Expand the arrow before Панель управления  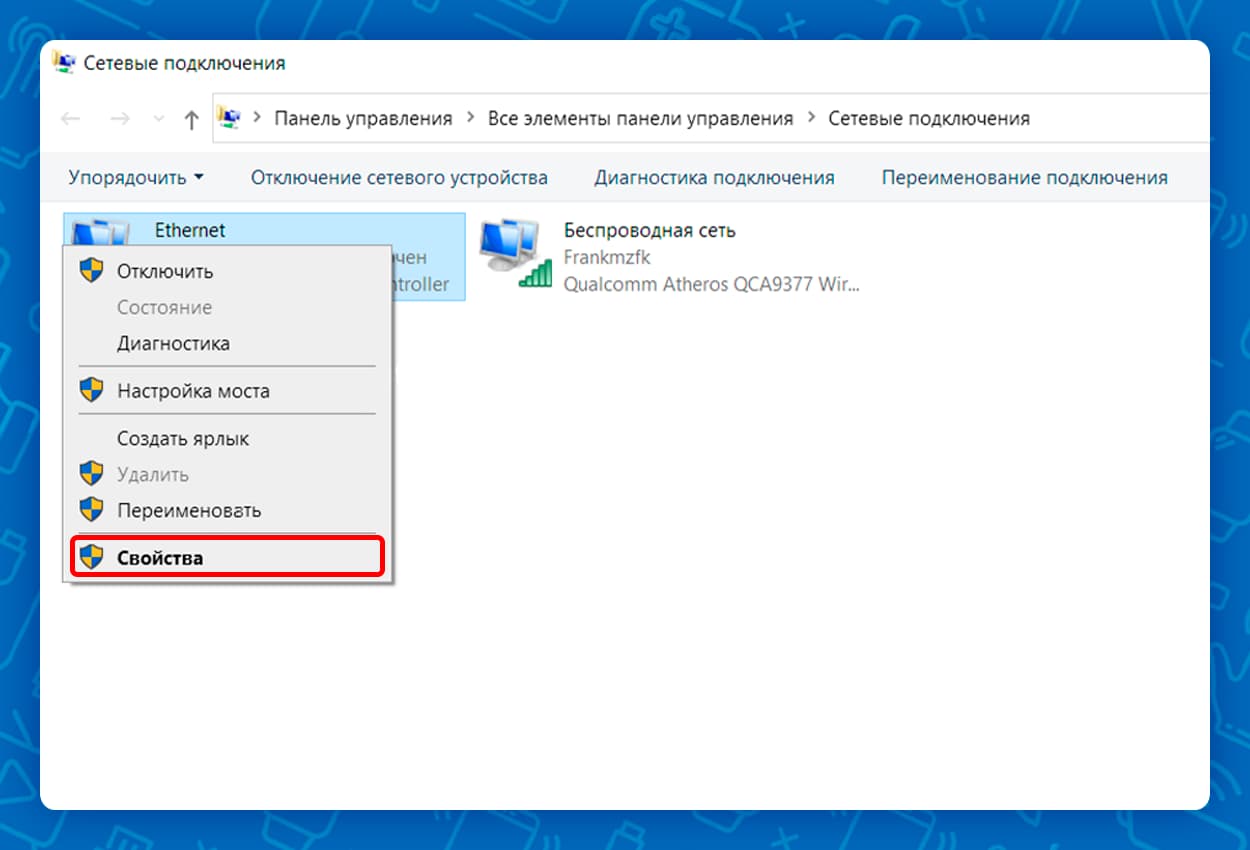point(257,118)
